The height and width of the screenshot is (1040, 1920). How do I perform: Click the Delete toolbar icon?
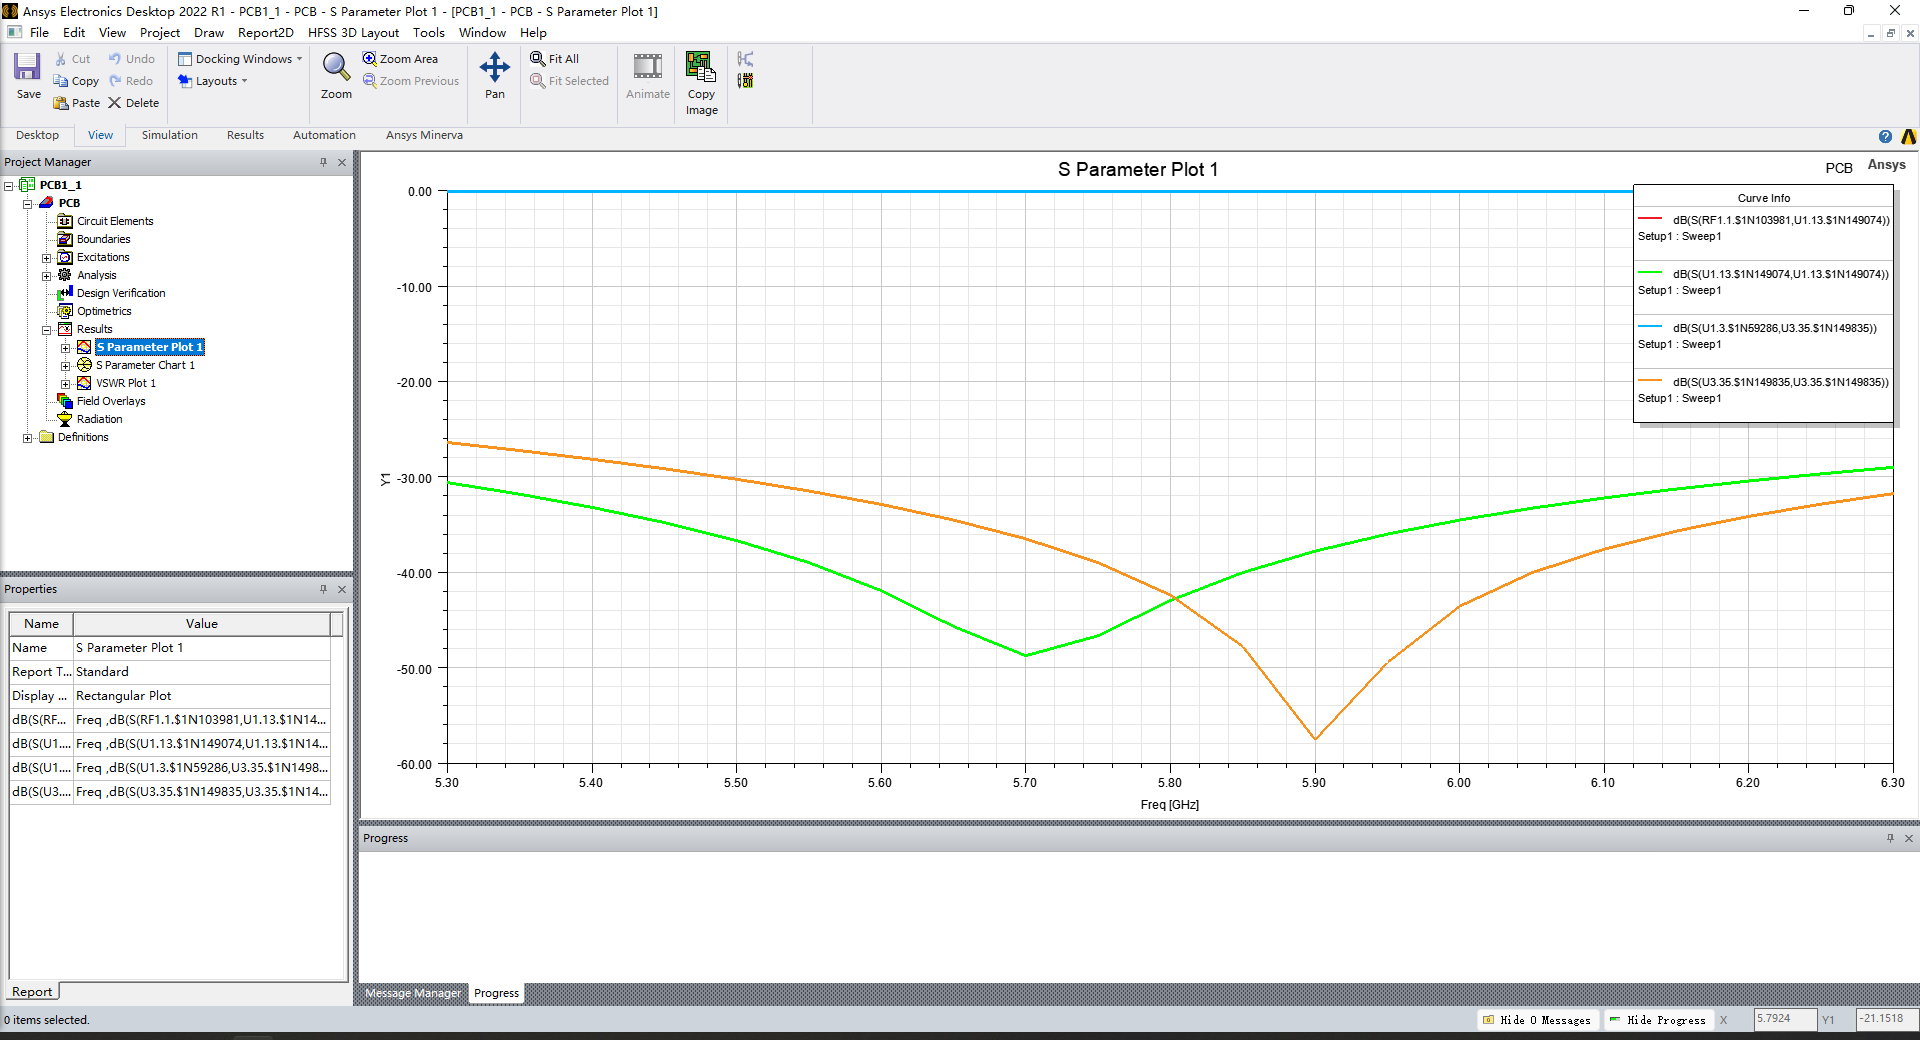click(x=114, y=103)
